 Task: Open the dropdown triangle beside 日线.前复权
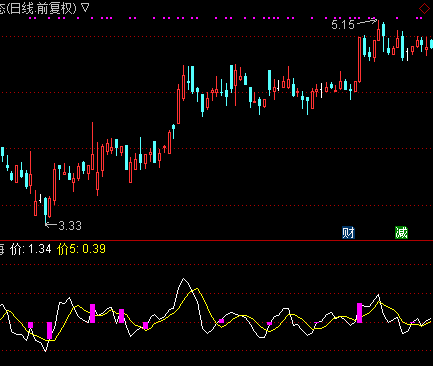pos(85,7)
